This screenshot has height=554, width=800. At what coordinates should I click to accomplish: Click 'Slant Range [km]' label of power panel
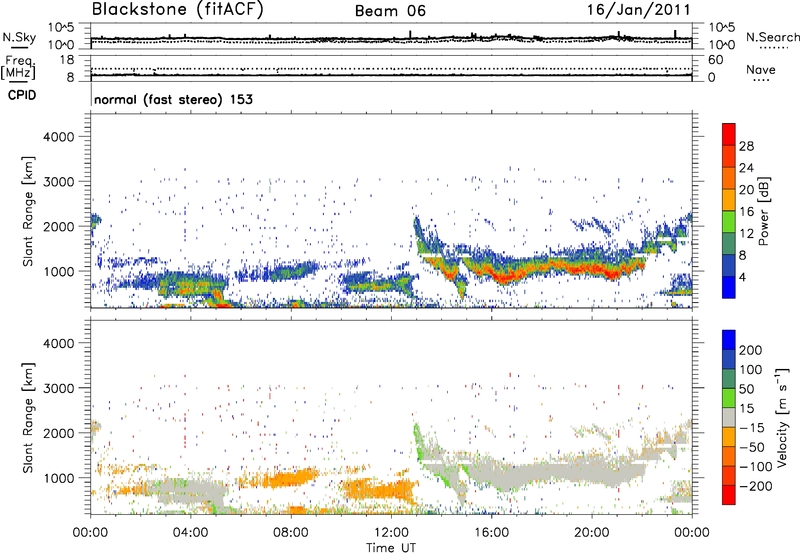click(28, 211)
